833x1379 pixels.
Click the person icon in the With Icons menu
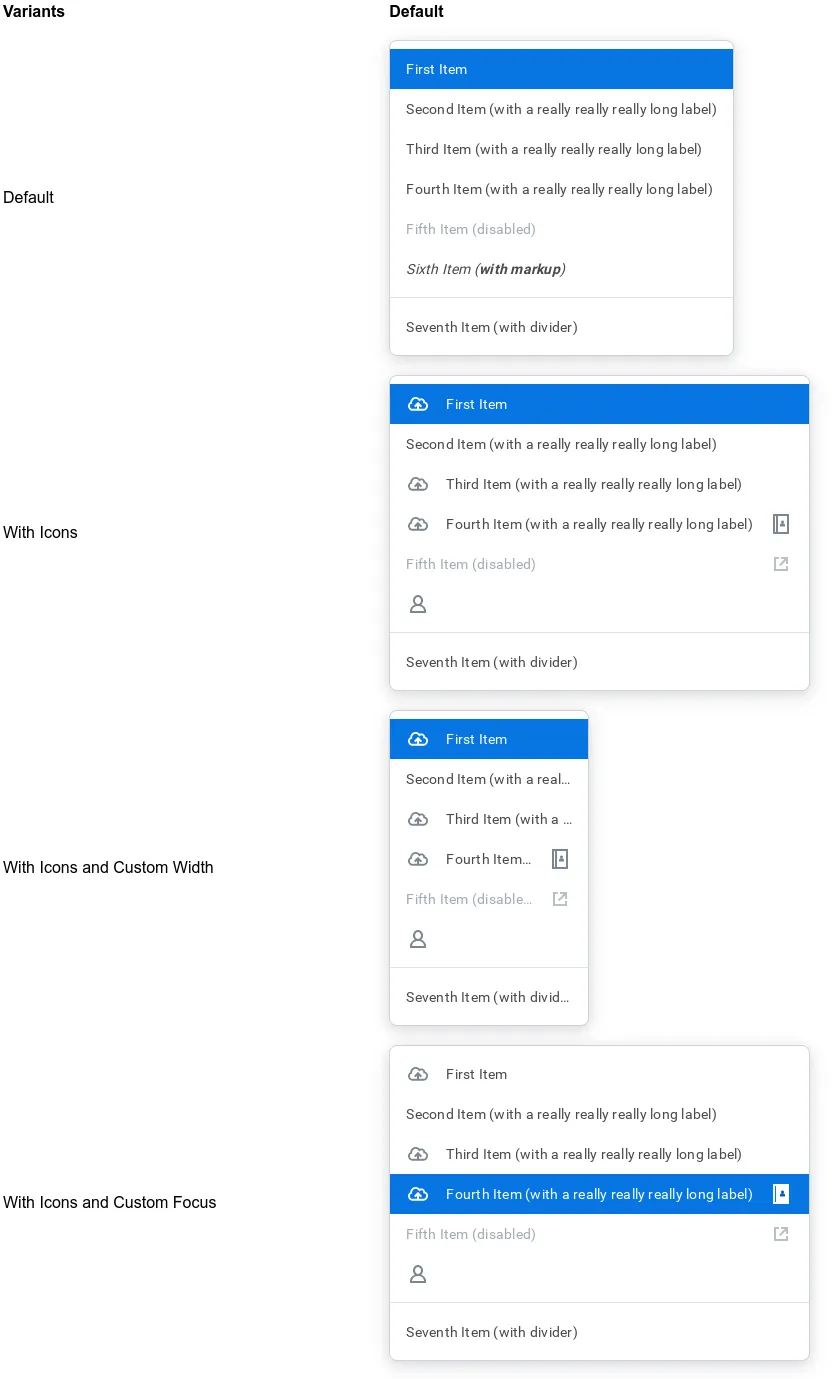point(418,604)
